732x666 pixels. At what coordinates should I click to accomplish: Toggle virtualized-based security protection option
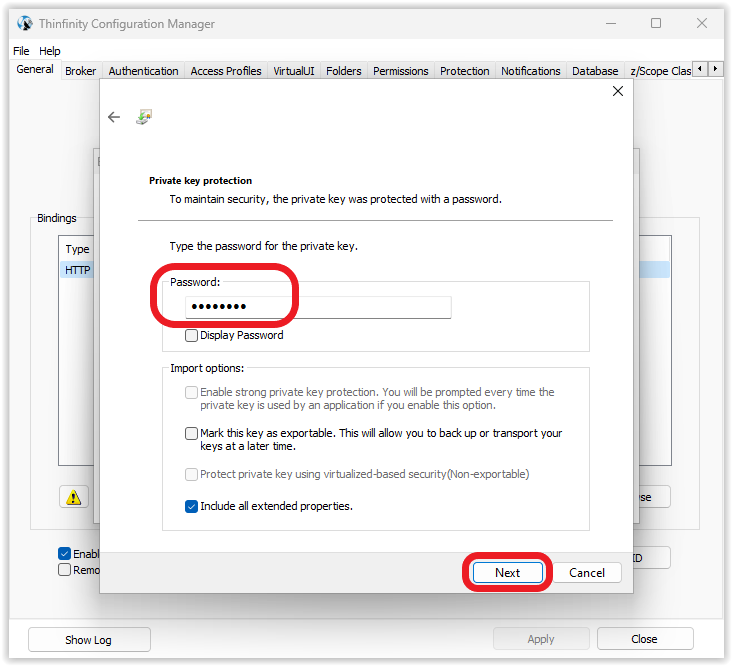191,475
